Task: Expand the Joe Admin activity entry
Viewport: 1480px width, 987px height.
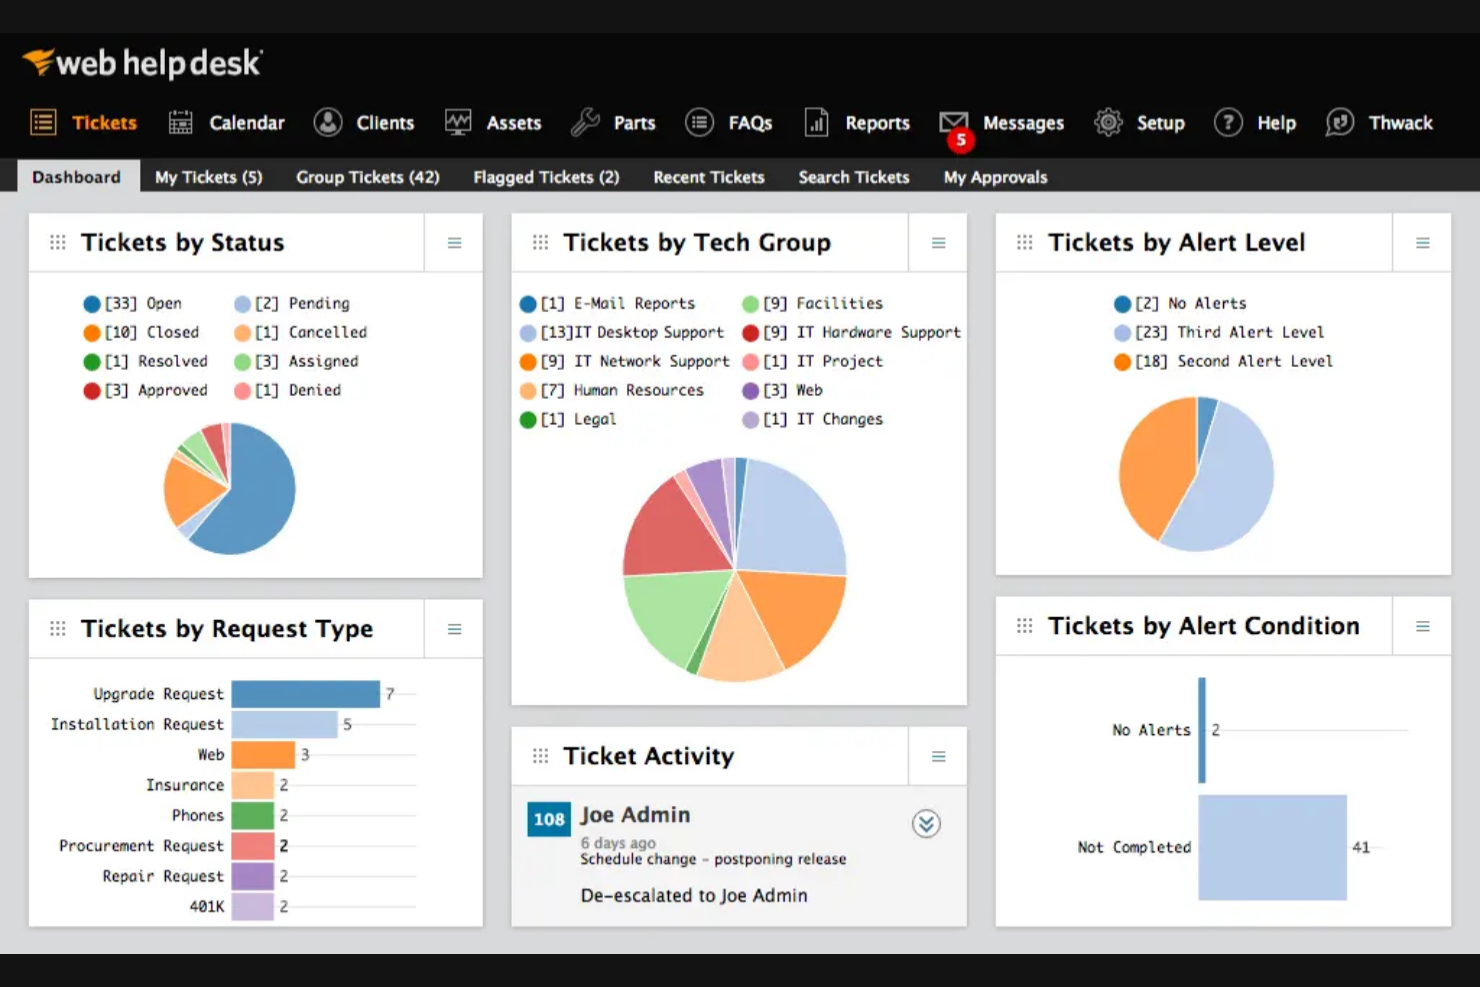Action: tap(926, 824)
